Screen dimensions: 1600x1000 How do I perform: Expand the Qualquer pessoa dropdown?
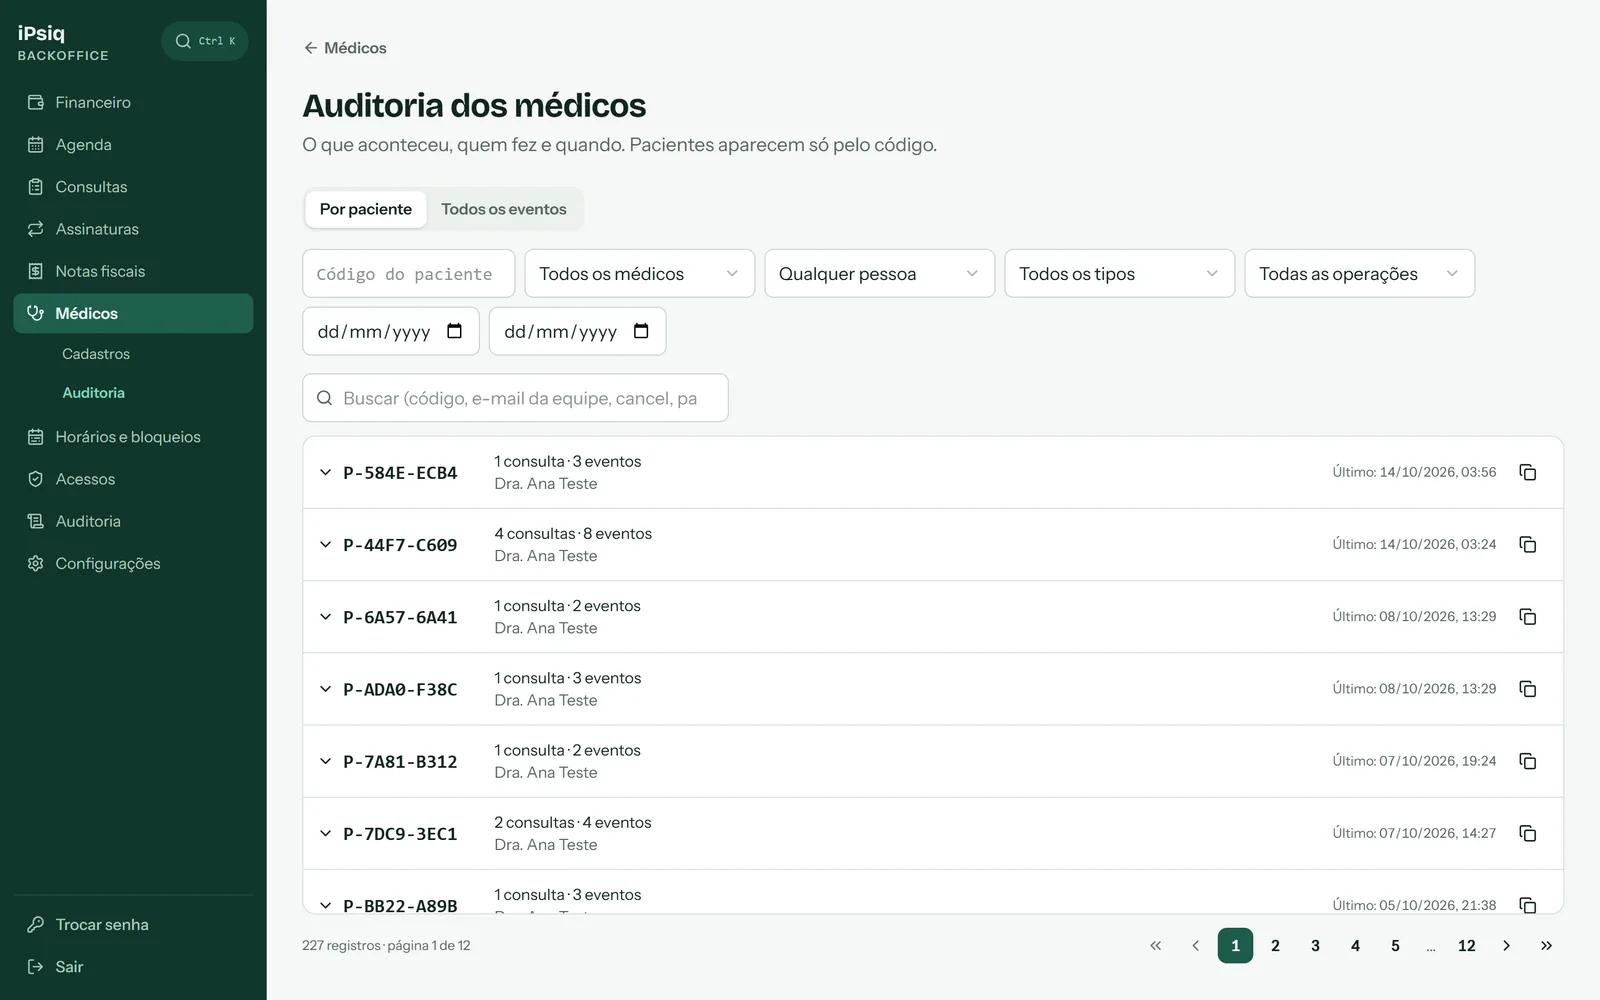click(x=879, y=273)
